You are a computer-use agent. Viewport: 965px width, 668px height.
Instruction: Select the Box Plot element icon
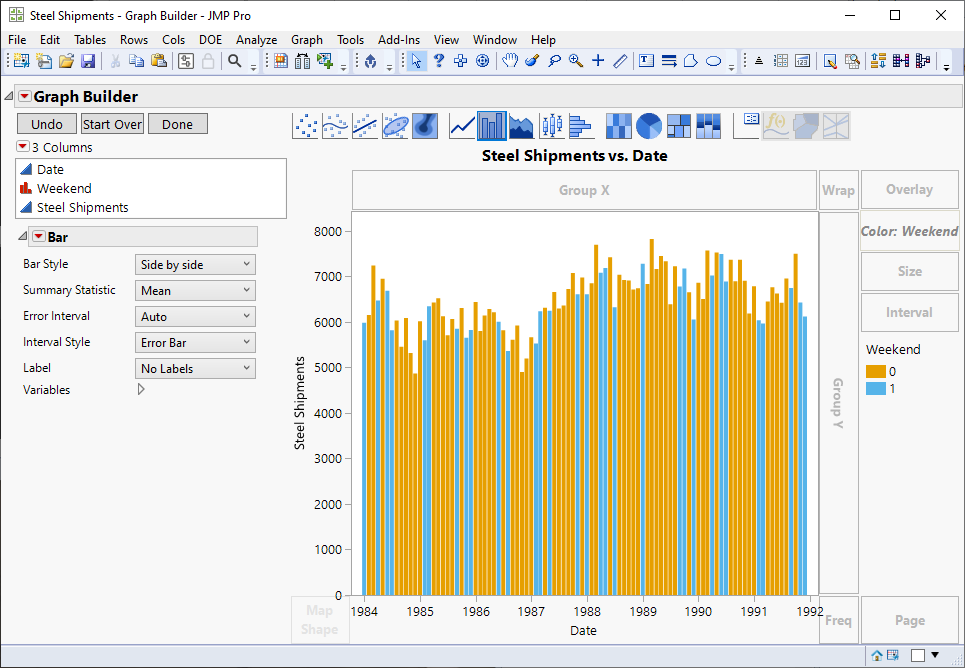tap(550, 125)
